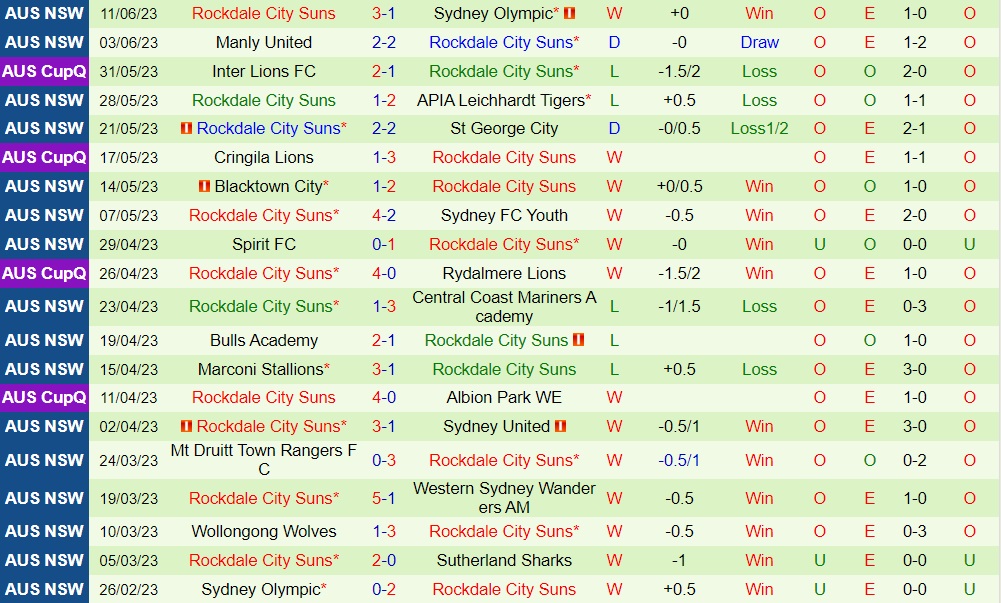Click the AUS CupQ badge on the 31/05/23 row
Screen dimensions: 1001x603
pos(45,72)
